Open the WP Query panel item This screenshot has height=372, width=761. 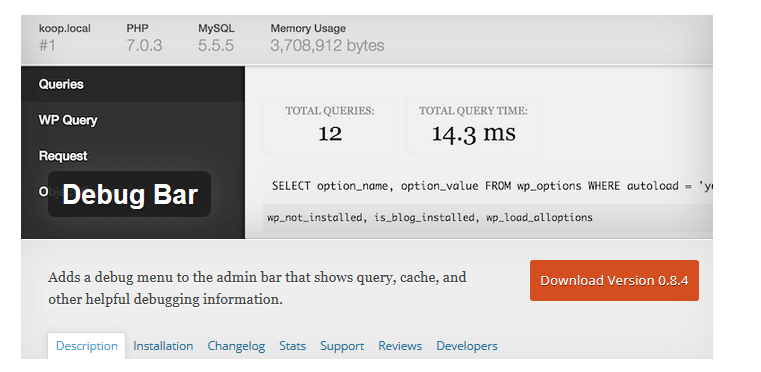tap(133, 120)
